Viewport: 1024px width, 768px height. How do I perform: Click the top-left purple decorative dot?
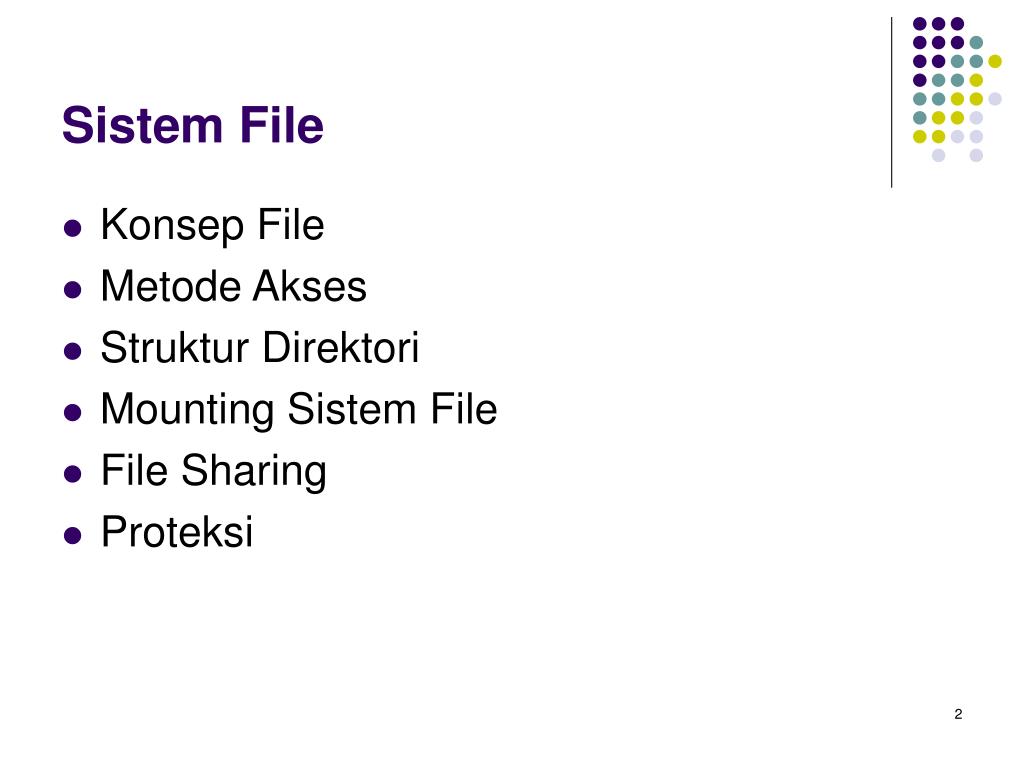coord(920,24)
